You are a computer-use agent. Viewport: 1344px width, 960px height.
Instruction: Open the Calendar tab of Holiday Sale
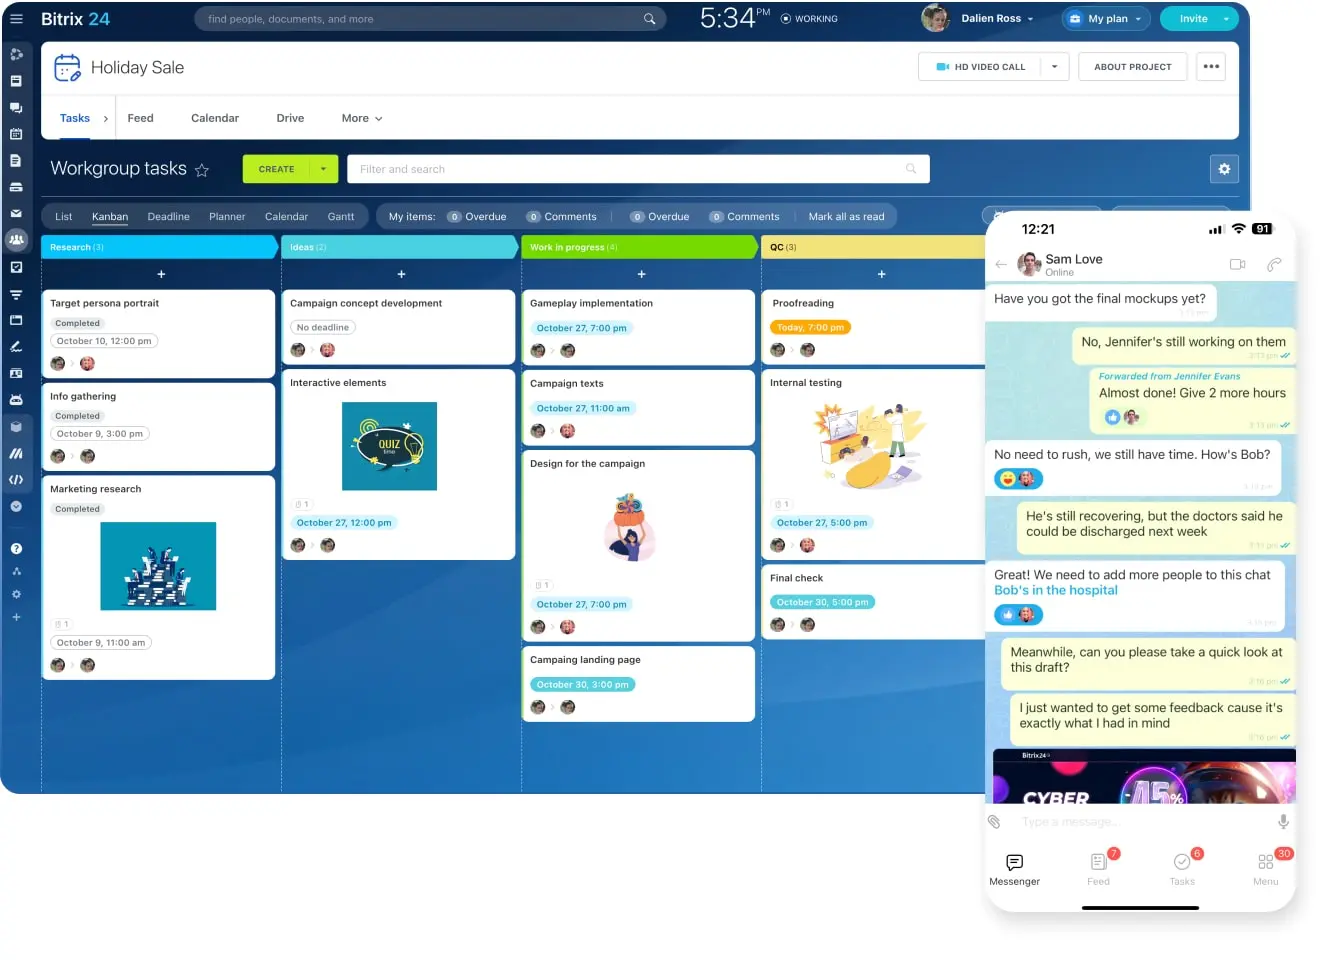click(x=215, y=118)
